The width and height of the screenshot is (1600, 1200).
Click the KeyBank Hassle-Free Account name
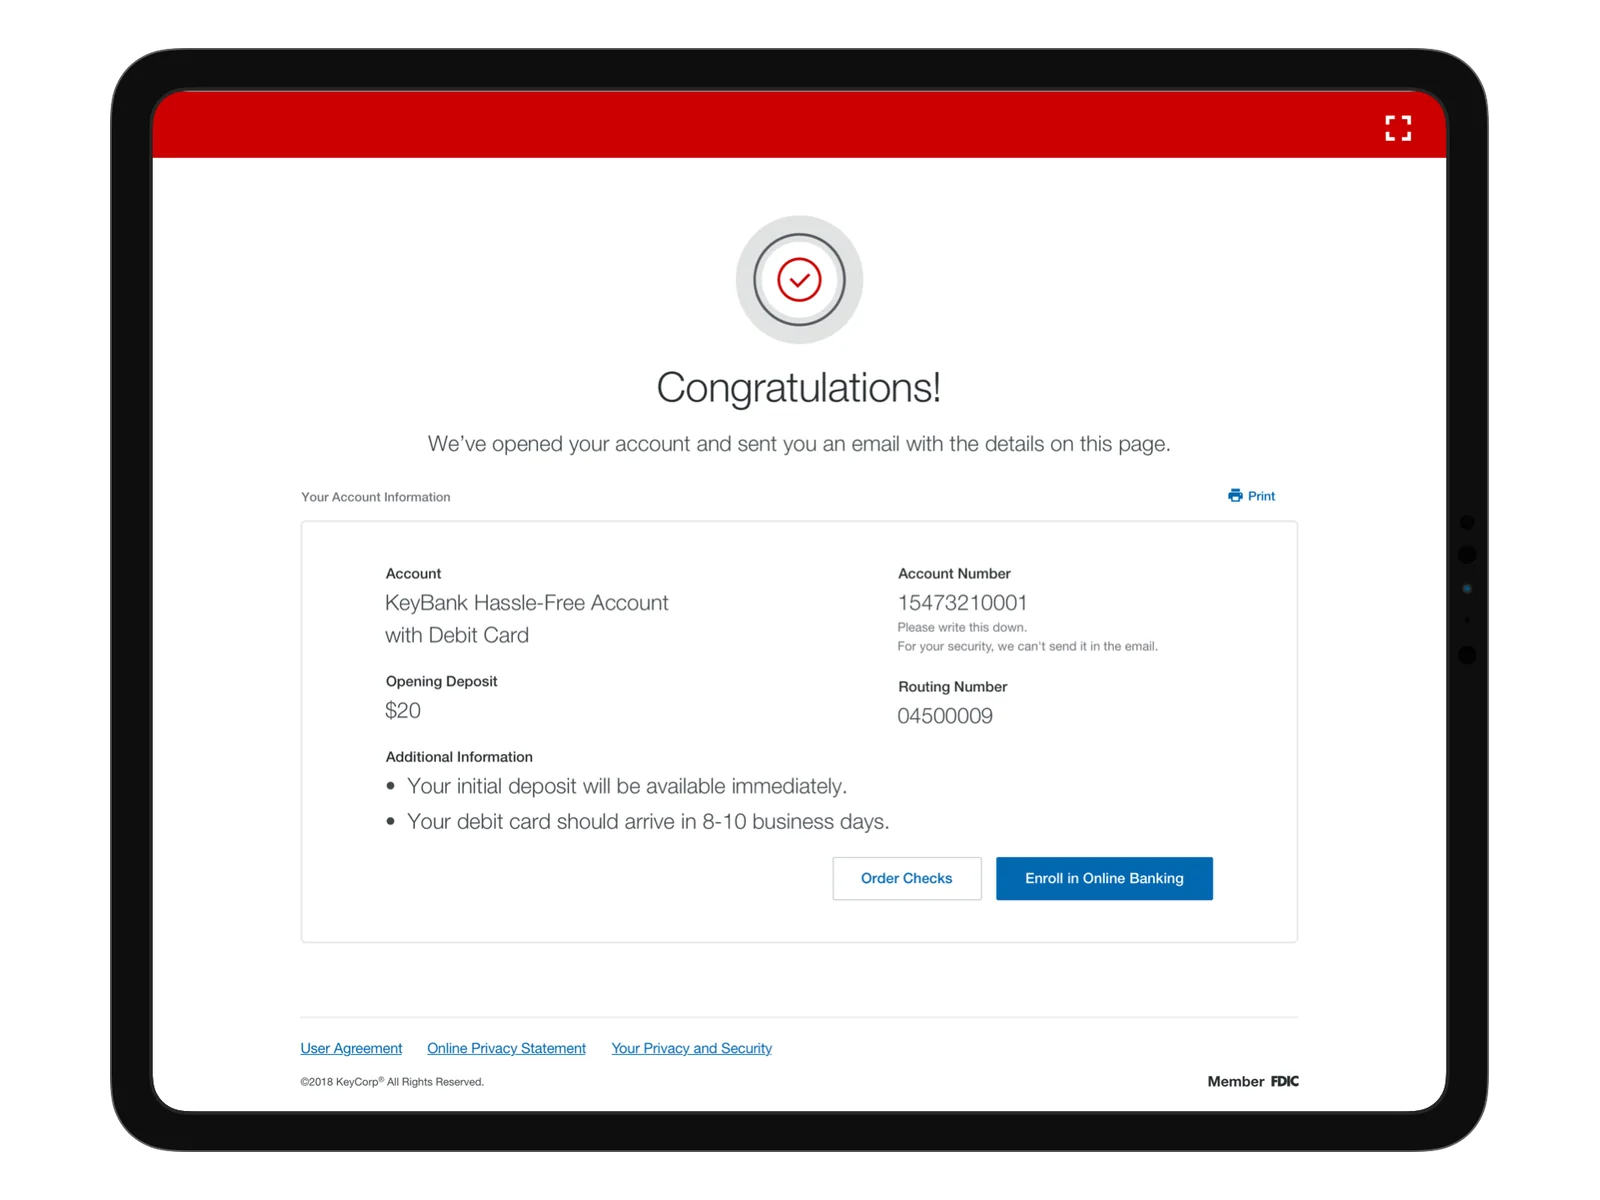527,603
